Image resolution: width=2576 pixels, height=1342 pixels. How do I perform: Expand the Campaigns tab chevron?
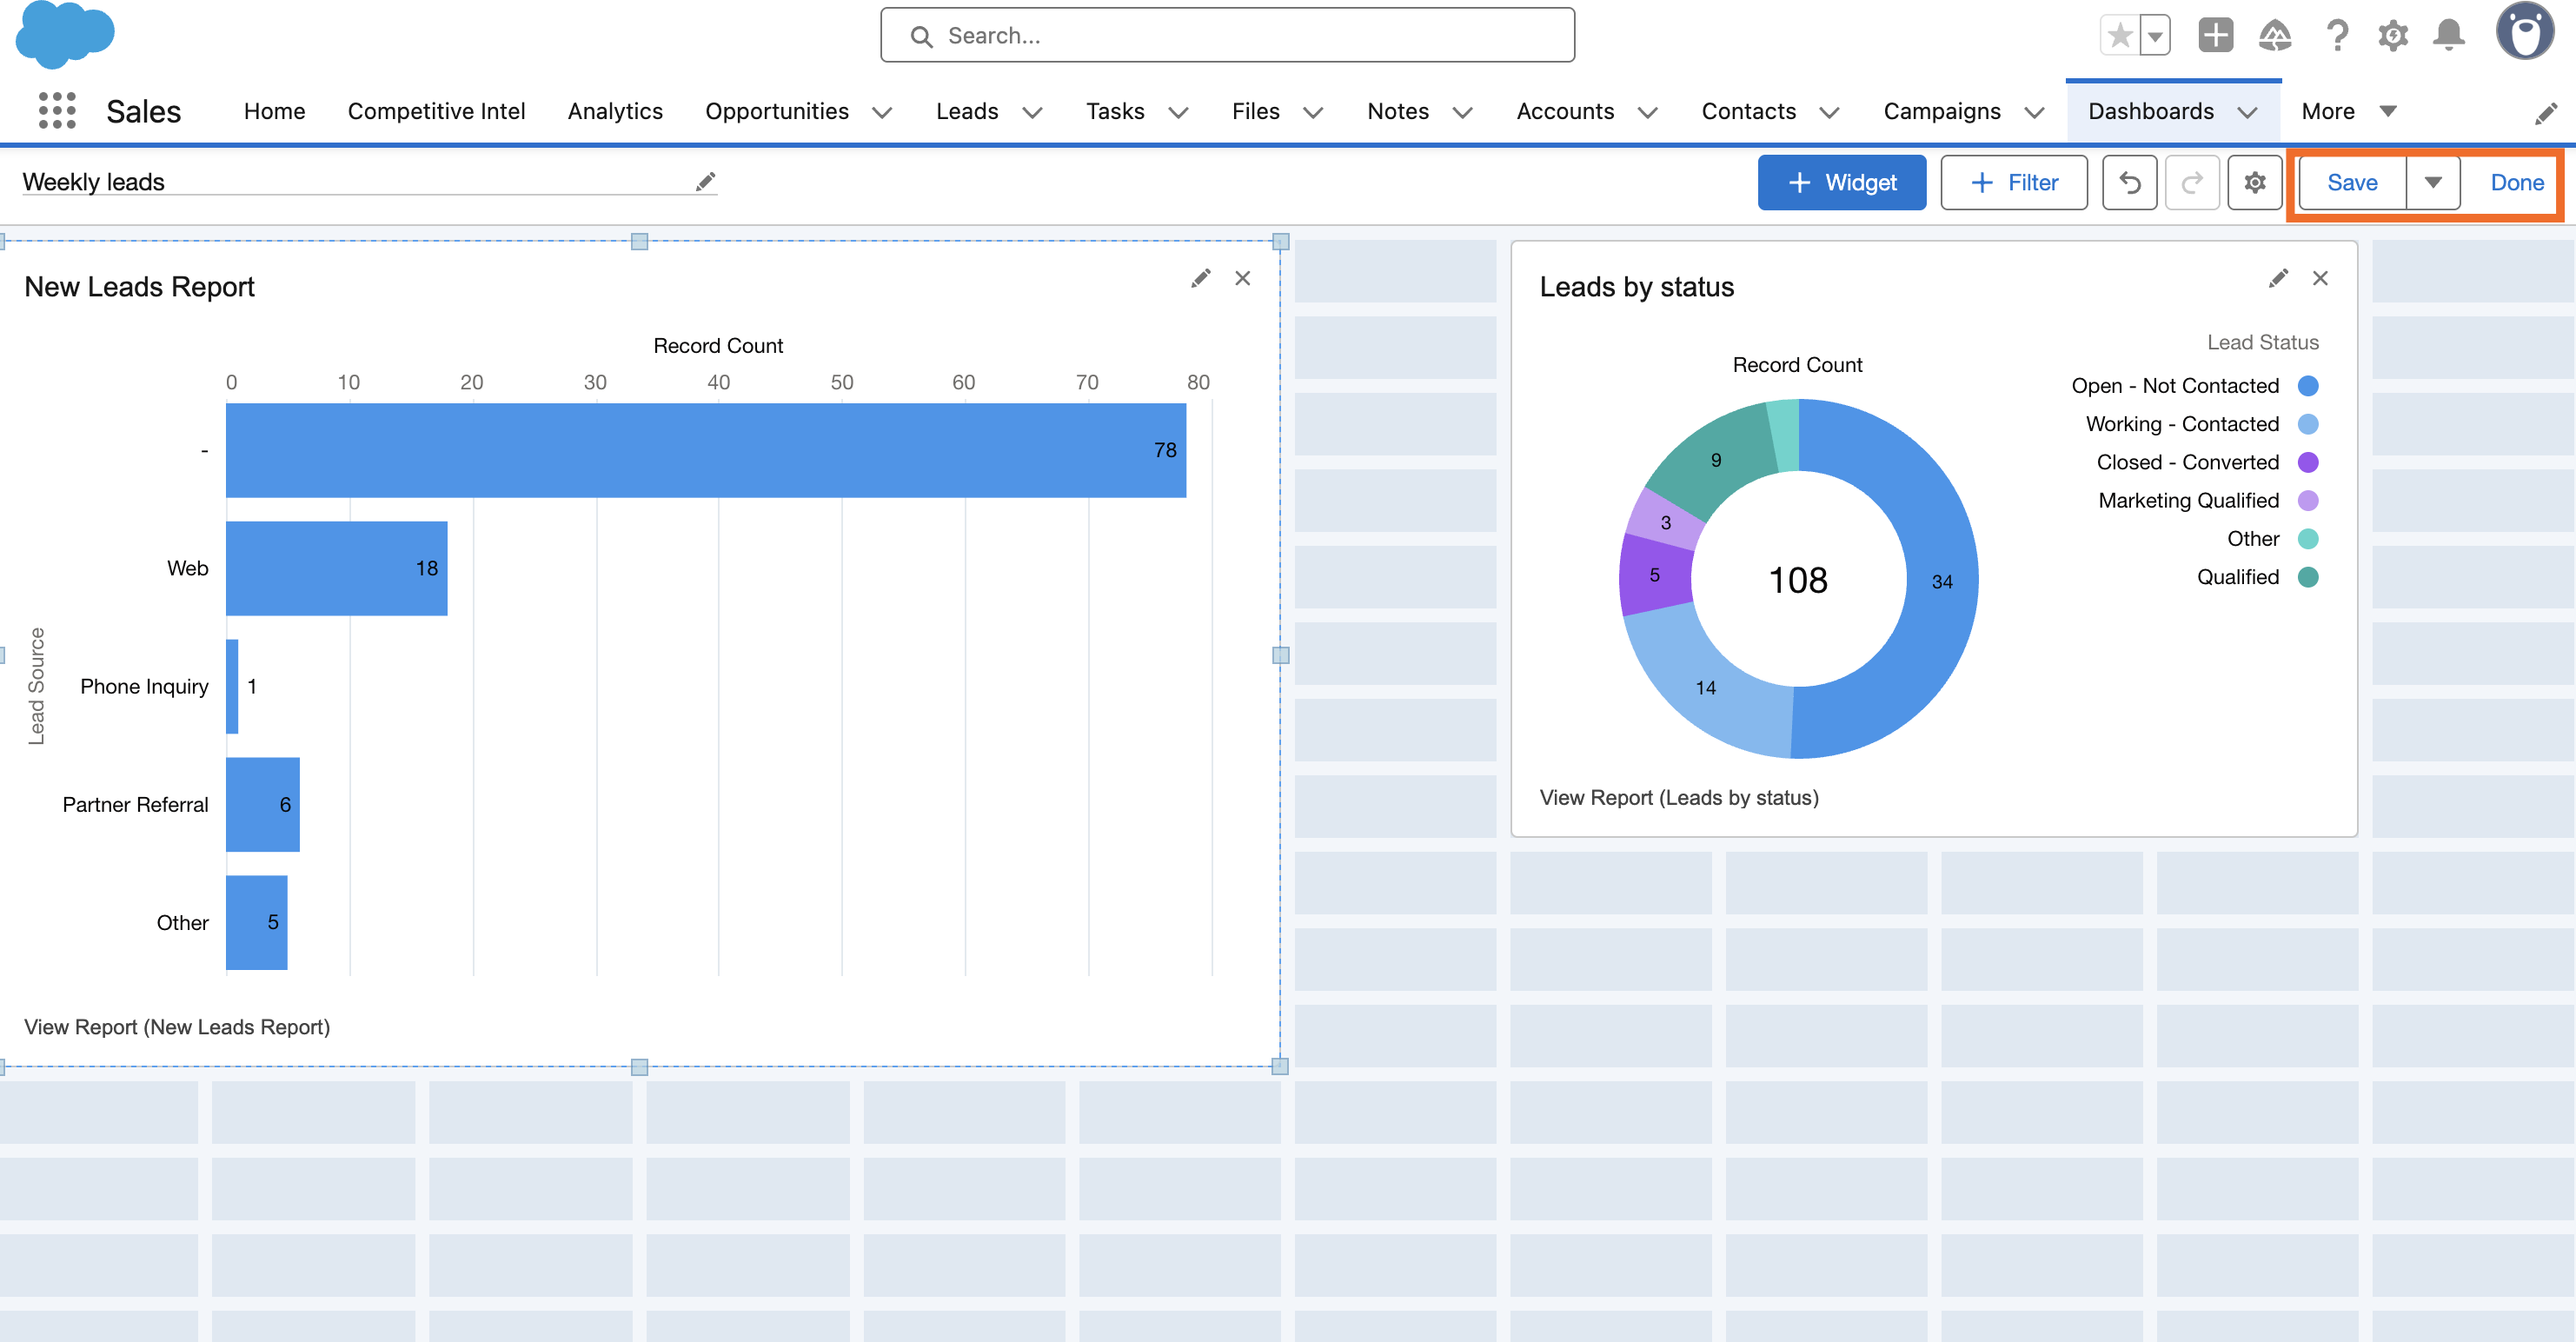pos(2033,112)
